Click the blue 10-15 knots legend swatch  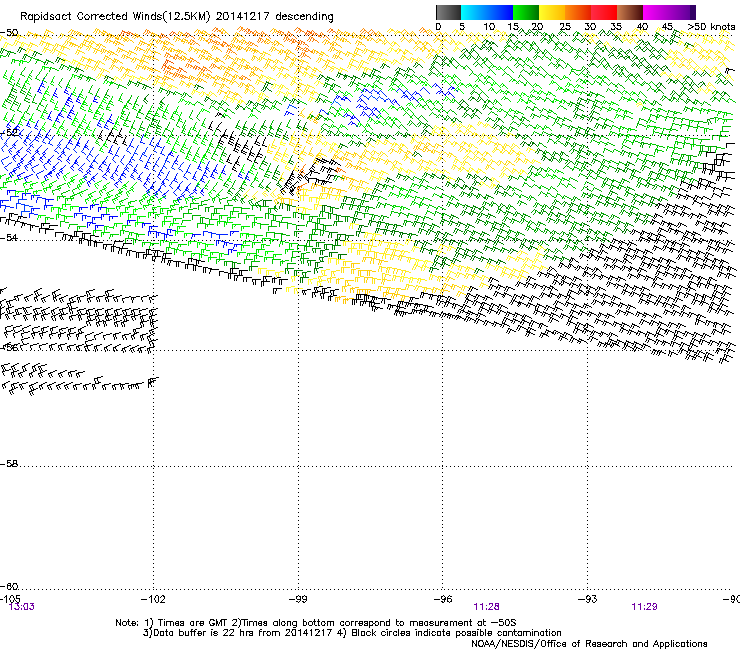coord(500,12)
